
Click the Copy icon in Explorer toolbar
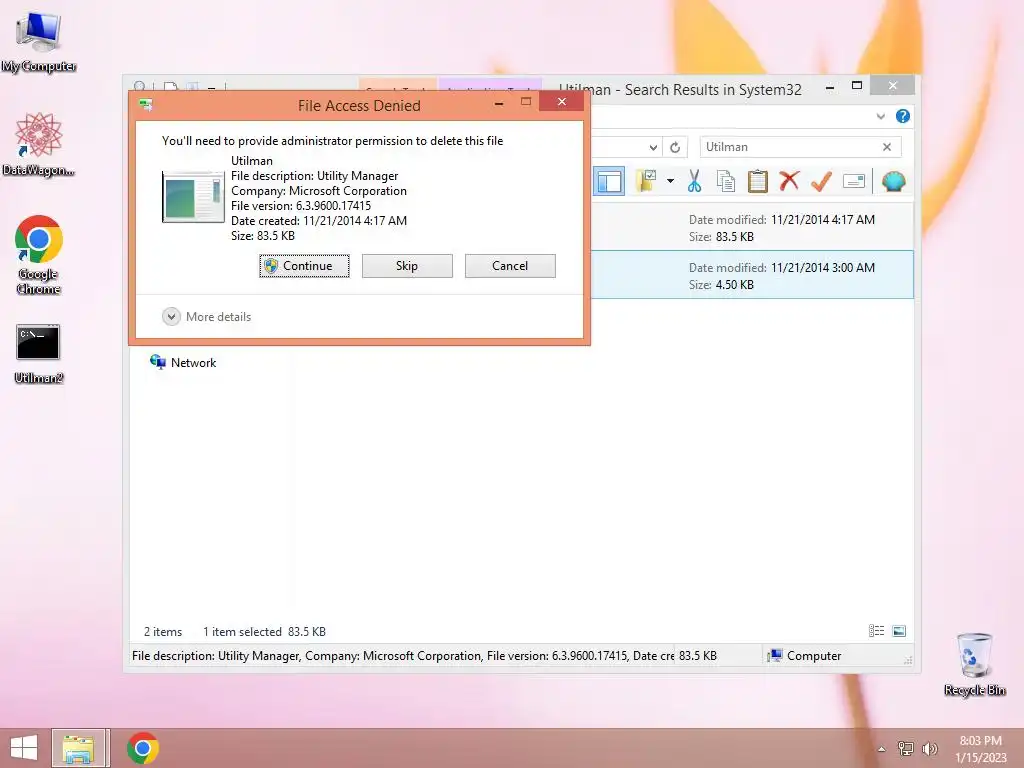pyautogui.click(x=726, y=181)
